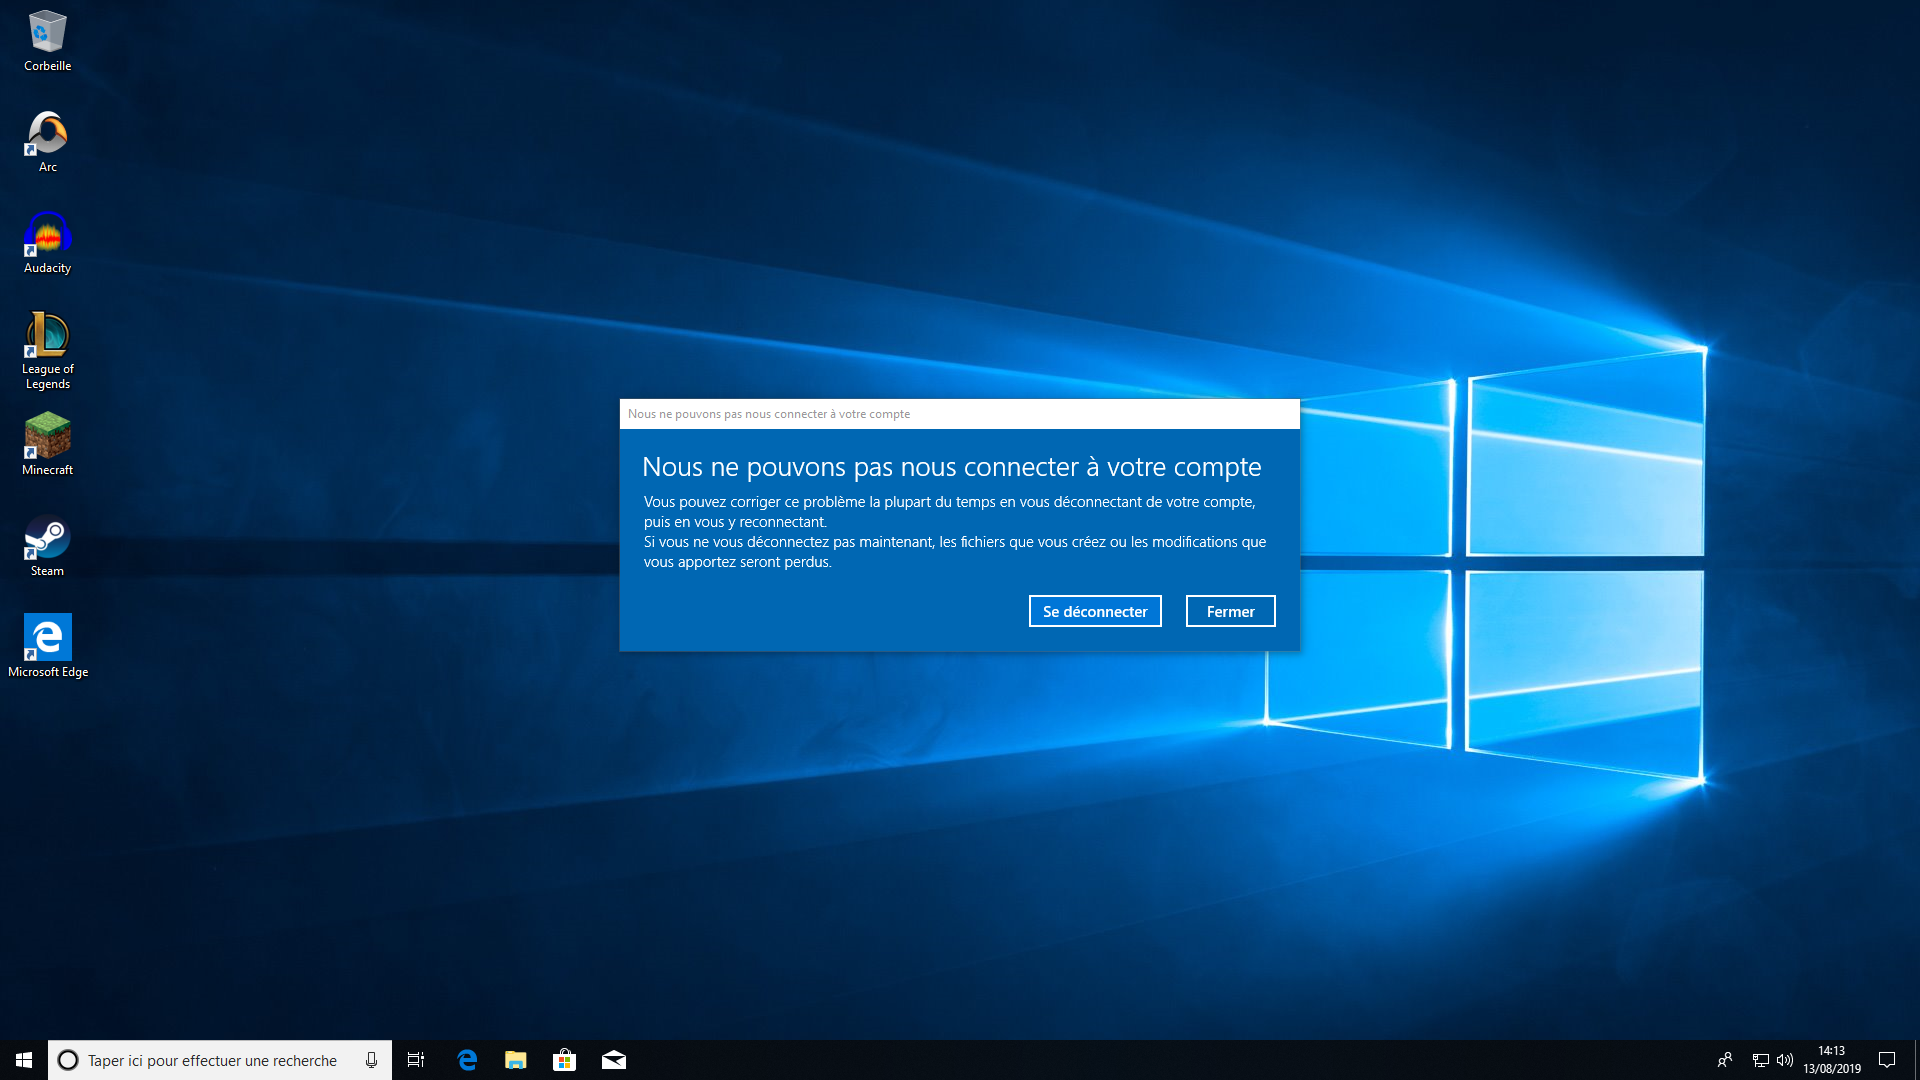Open the notification Action Center

[1886, 1060]
